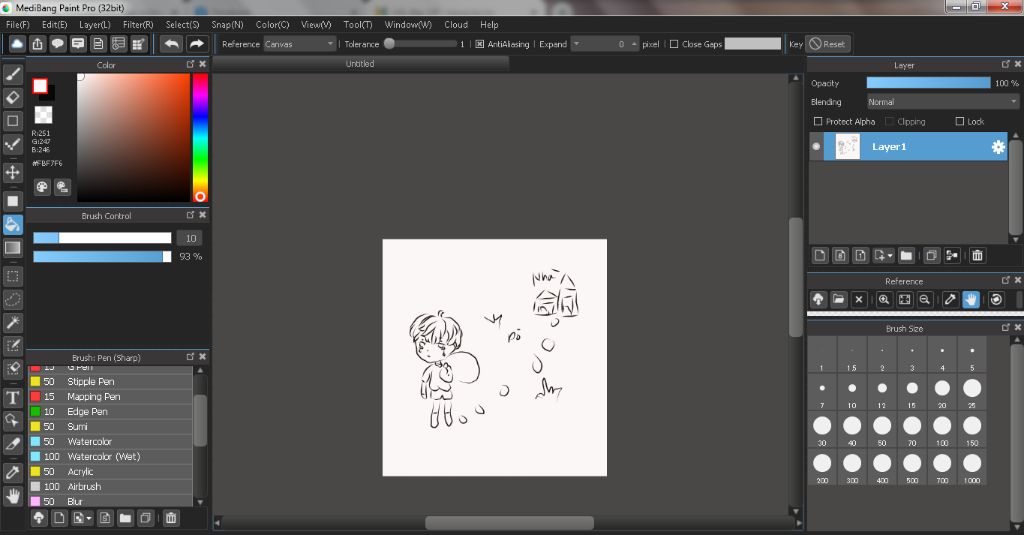Open Layer1 settings gear

tap(998, 147)
